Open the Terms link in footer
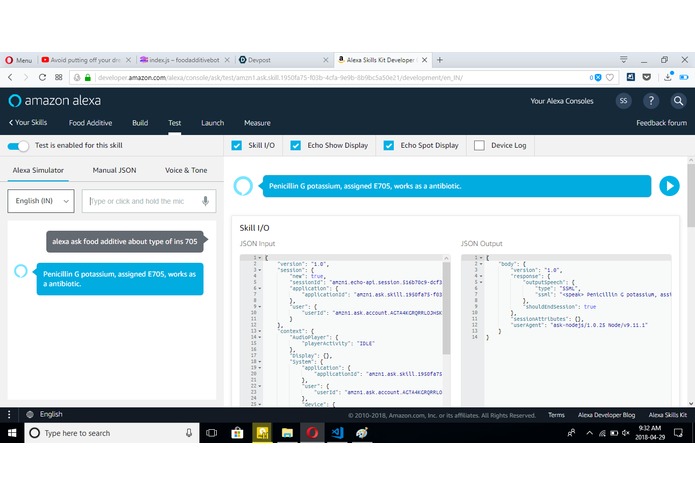Viewport: 695px width, 494px height. point(556,415)
